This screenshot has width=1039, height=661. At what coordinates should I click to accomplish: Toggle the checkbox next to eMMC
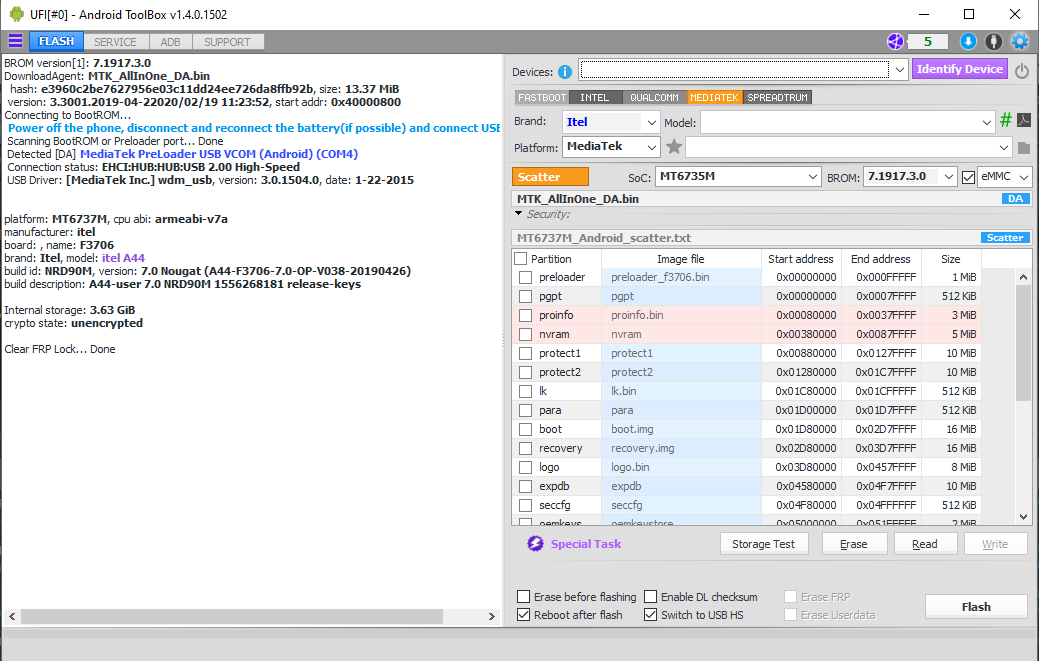coord(968,177)
